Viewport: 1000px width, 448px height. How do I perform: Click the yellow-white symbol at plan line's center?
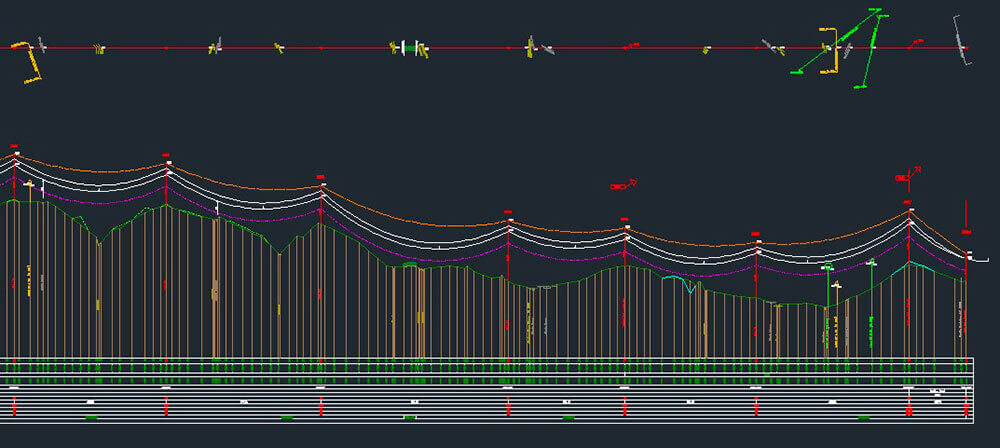click(x=531, y=46)
